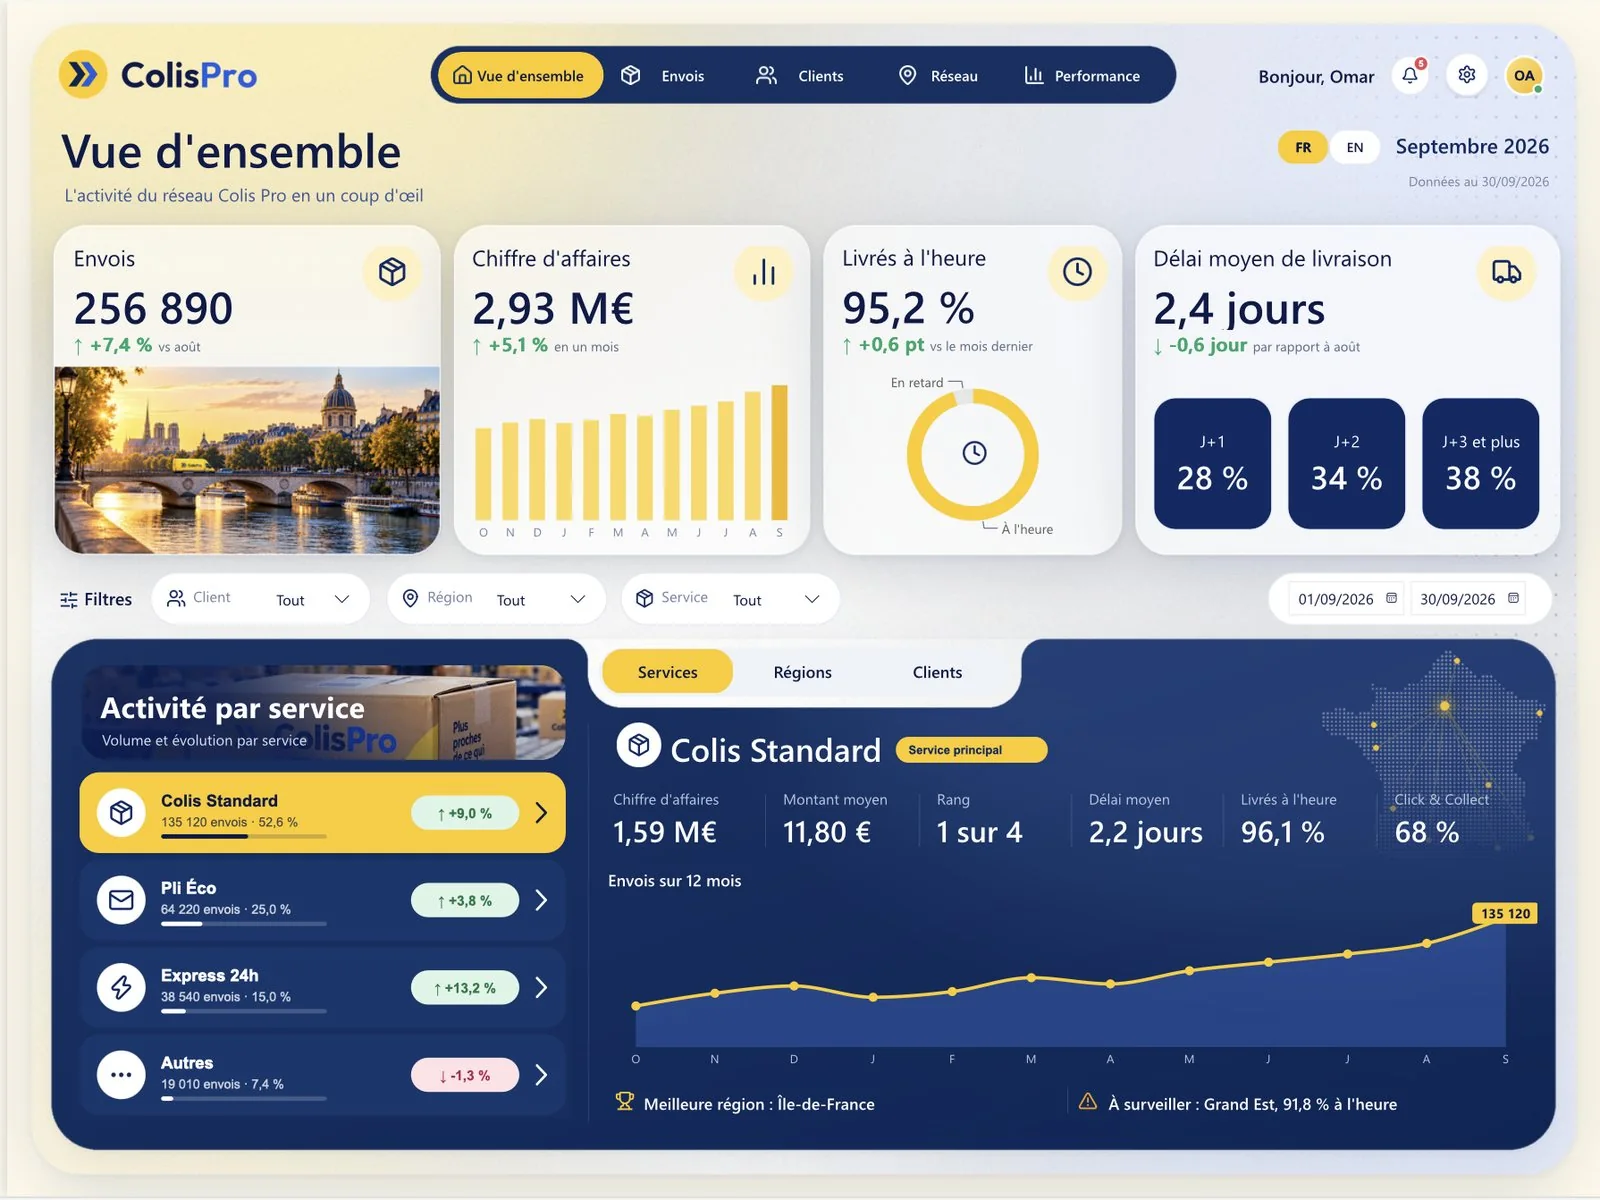Open Performance navigation item
Image resolution: width=1600 pixels, height=1200 pixels.
1082,76
